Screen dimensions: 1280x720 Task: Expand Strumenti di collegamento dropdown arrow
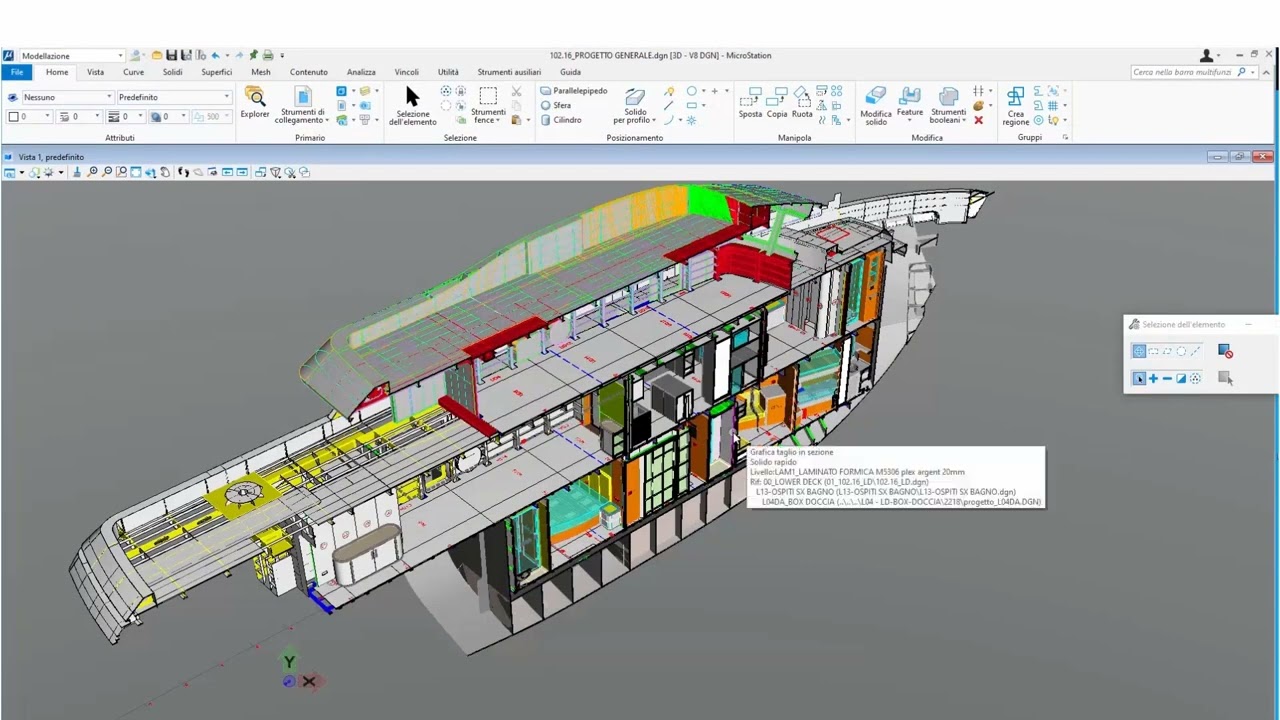click(x=325, y=121)
